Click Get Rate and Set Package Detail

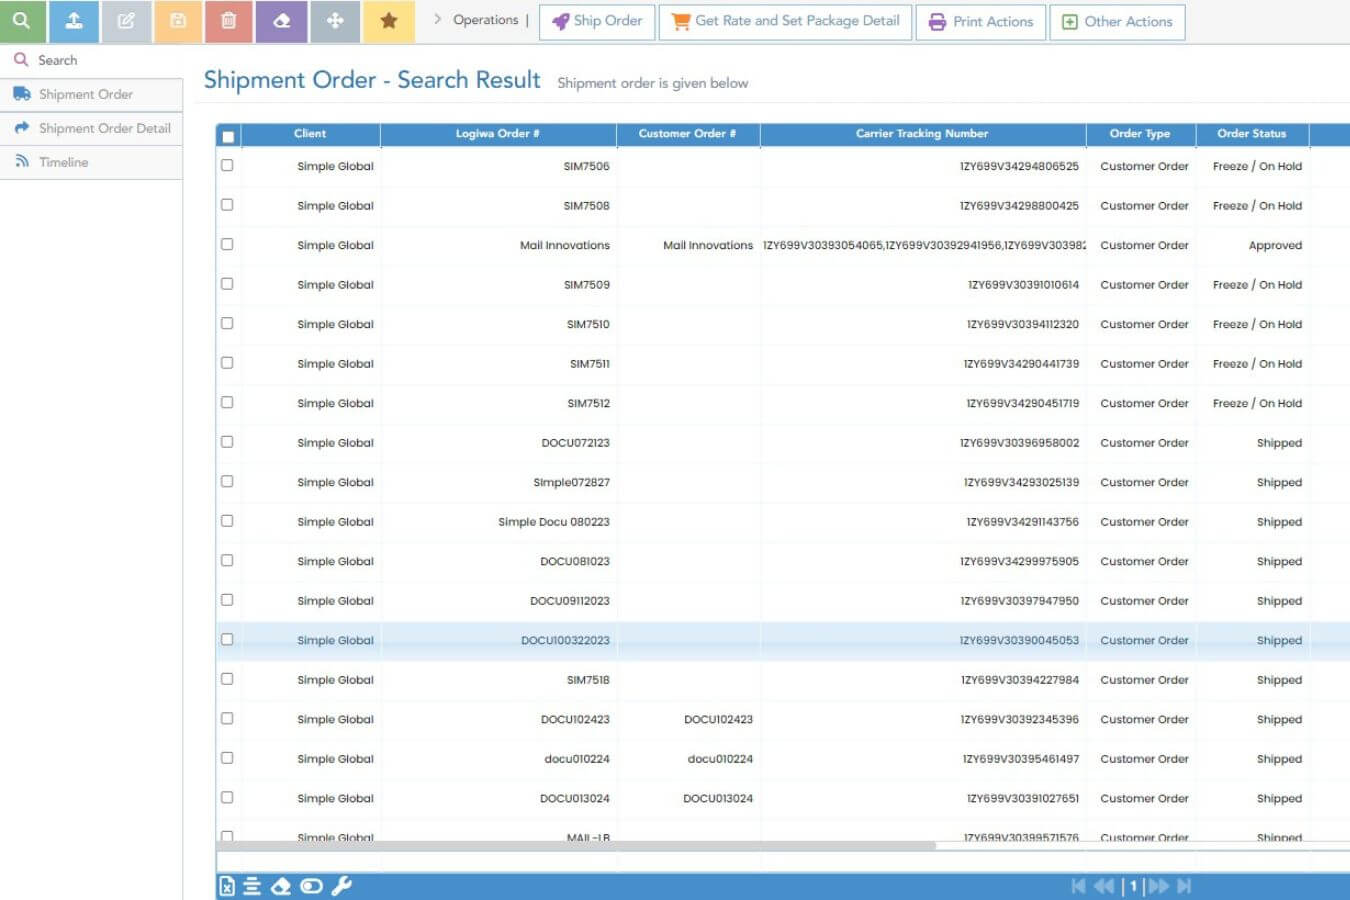point(785,22)
